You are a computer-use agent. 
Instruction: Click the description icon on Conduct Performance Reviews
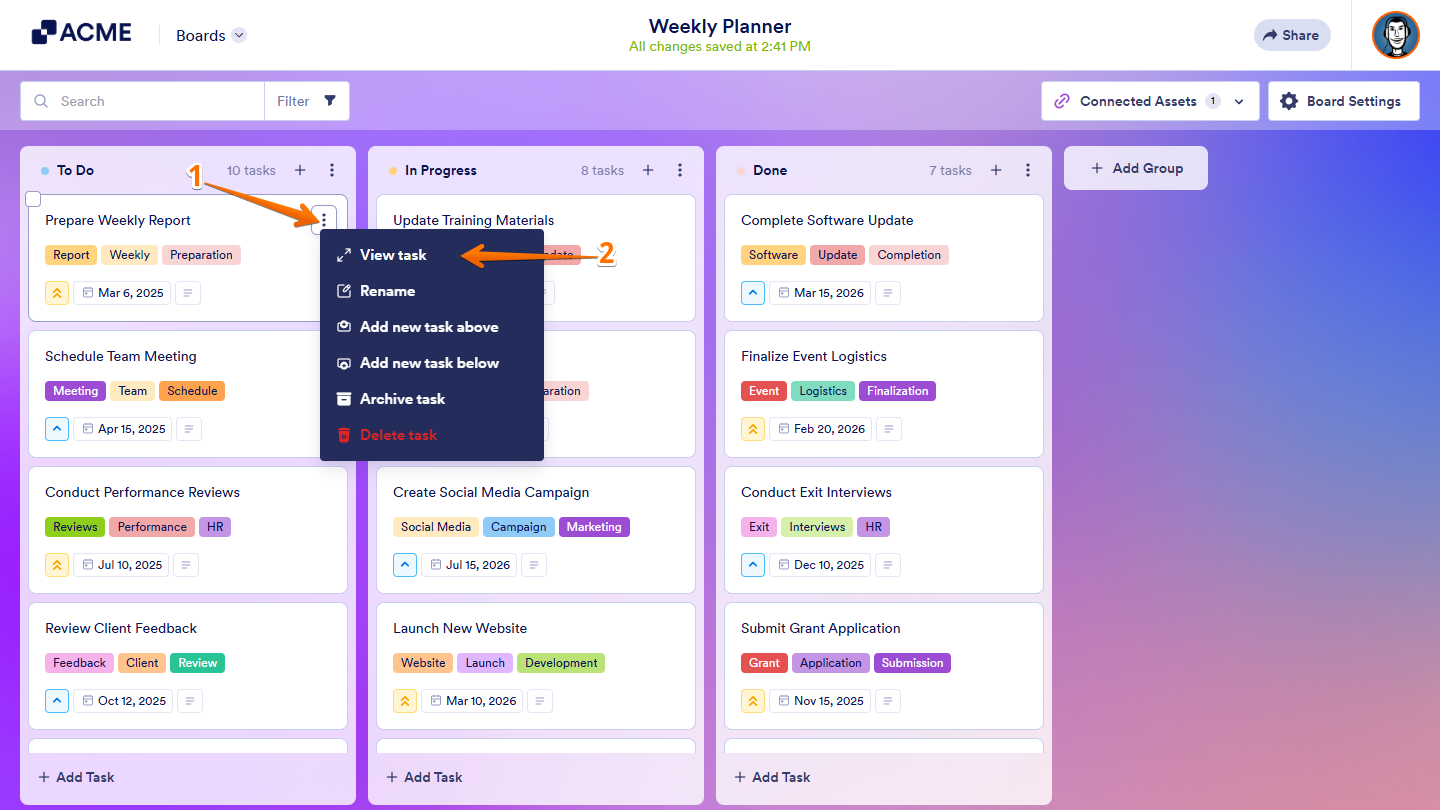pos(189,564)
